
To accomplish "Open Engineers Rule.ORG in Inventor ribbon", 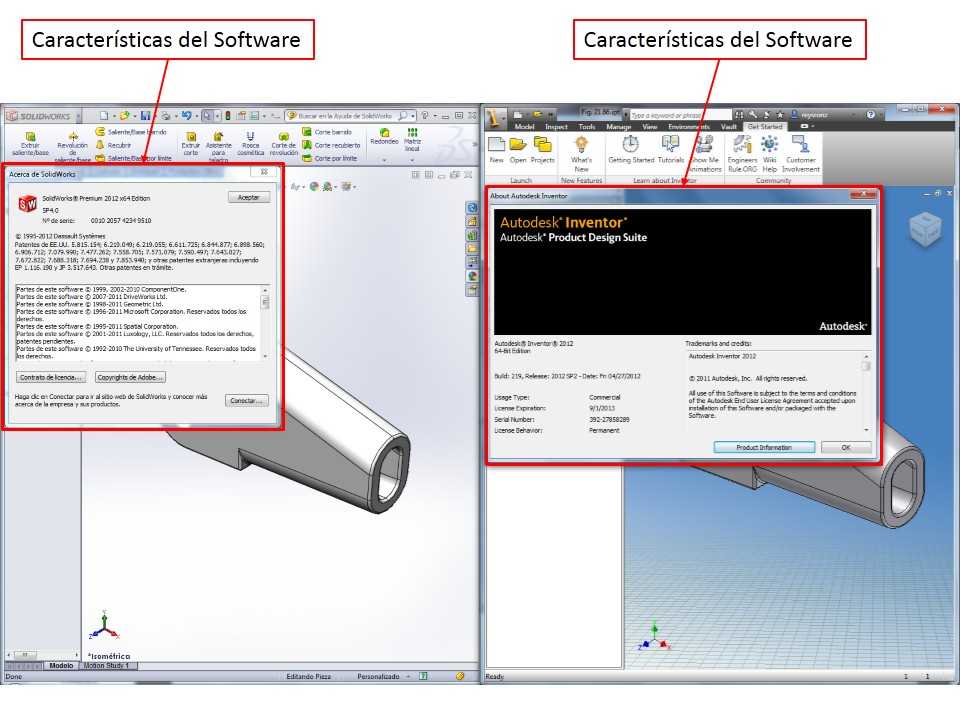I will (x=742, y=154).
